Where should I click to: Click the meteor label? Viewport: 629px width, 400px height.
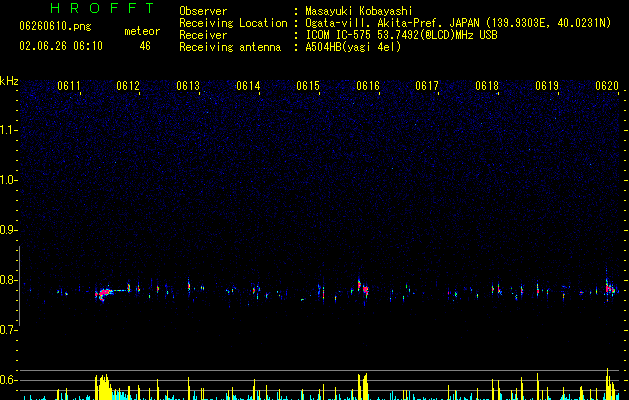click(x=142, y=31)
